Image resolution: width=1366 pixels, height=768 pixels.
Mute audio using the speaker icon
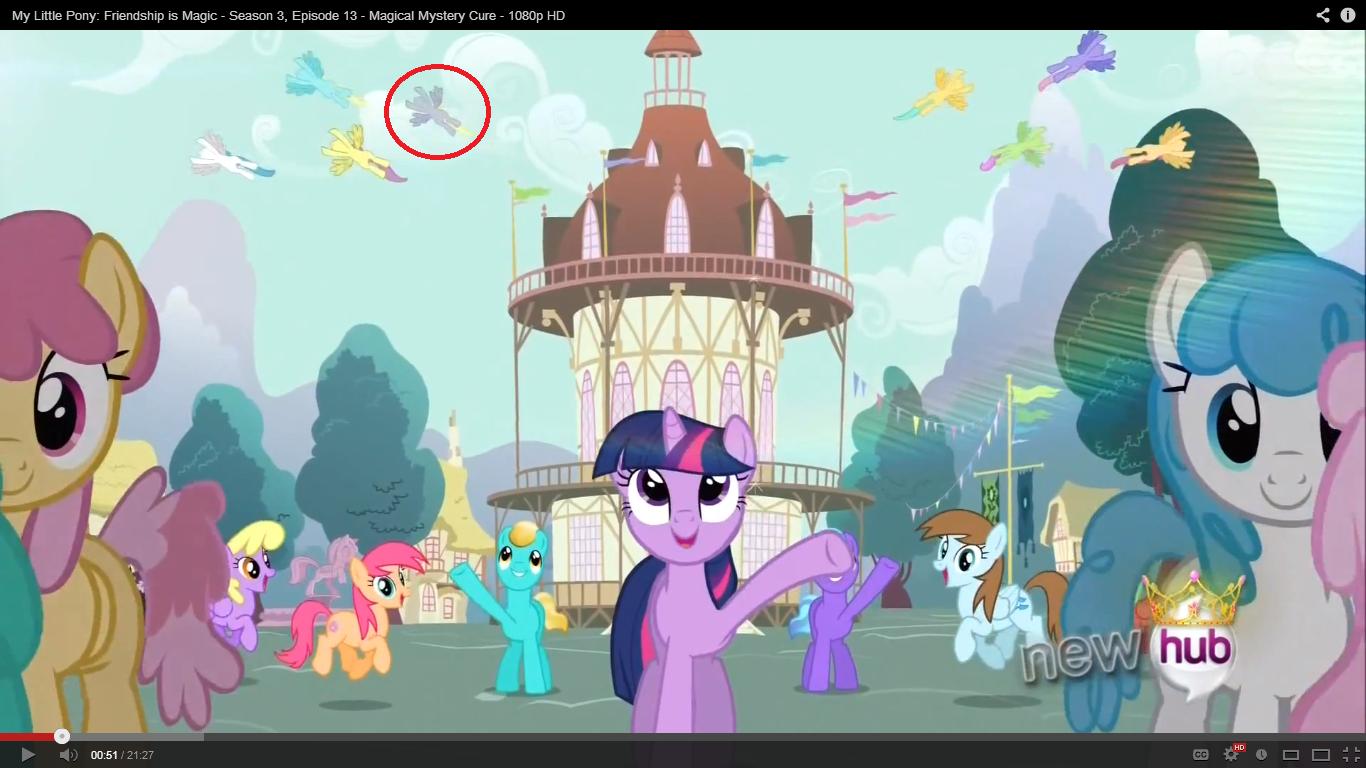pyautogui.click(x=68, y=755)
